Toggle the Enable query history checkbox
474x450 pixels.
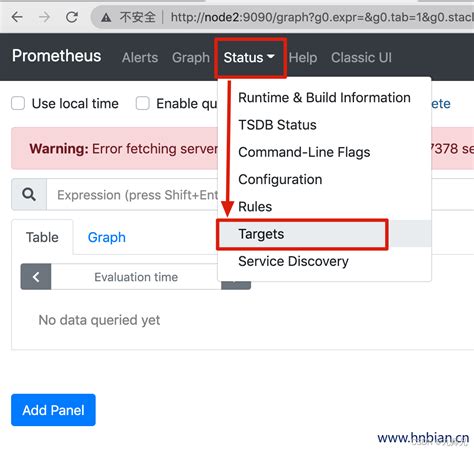click(143, 103)
